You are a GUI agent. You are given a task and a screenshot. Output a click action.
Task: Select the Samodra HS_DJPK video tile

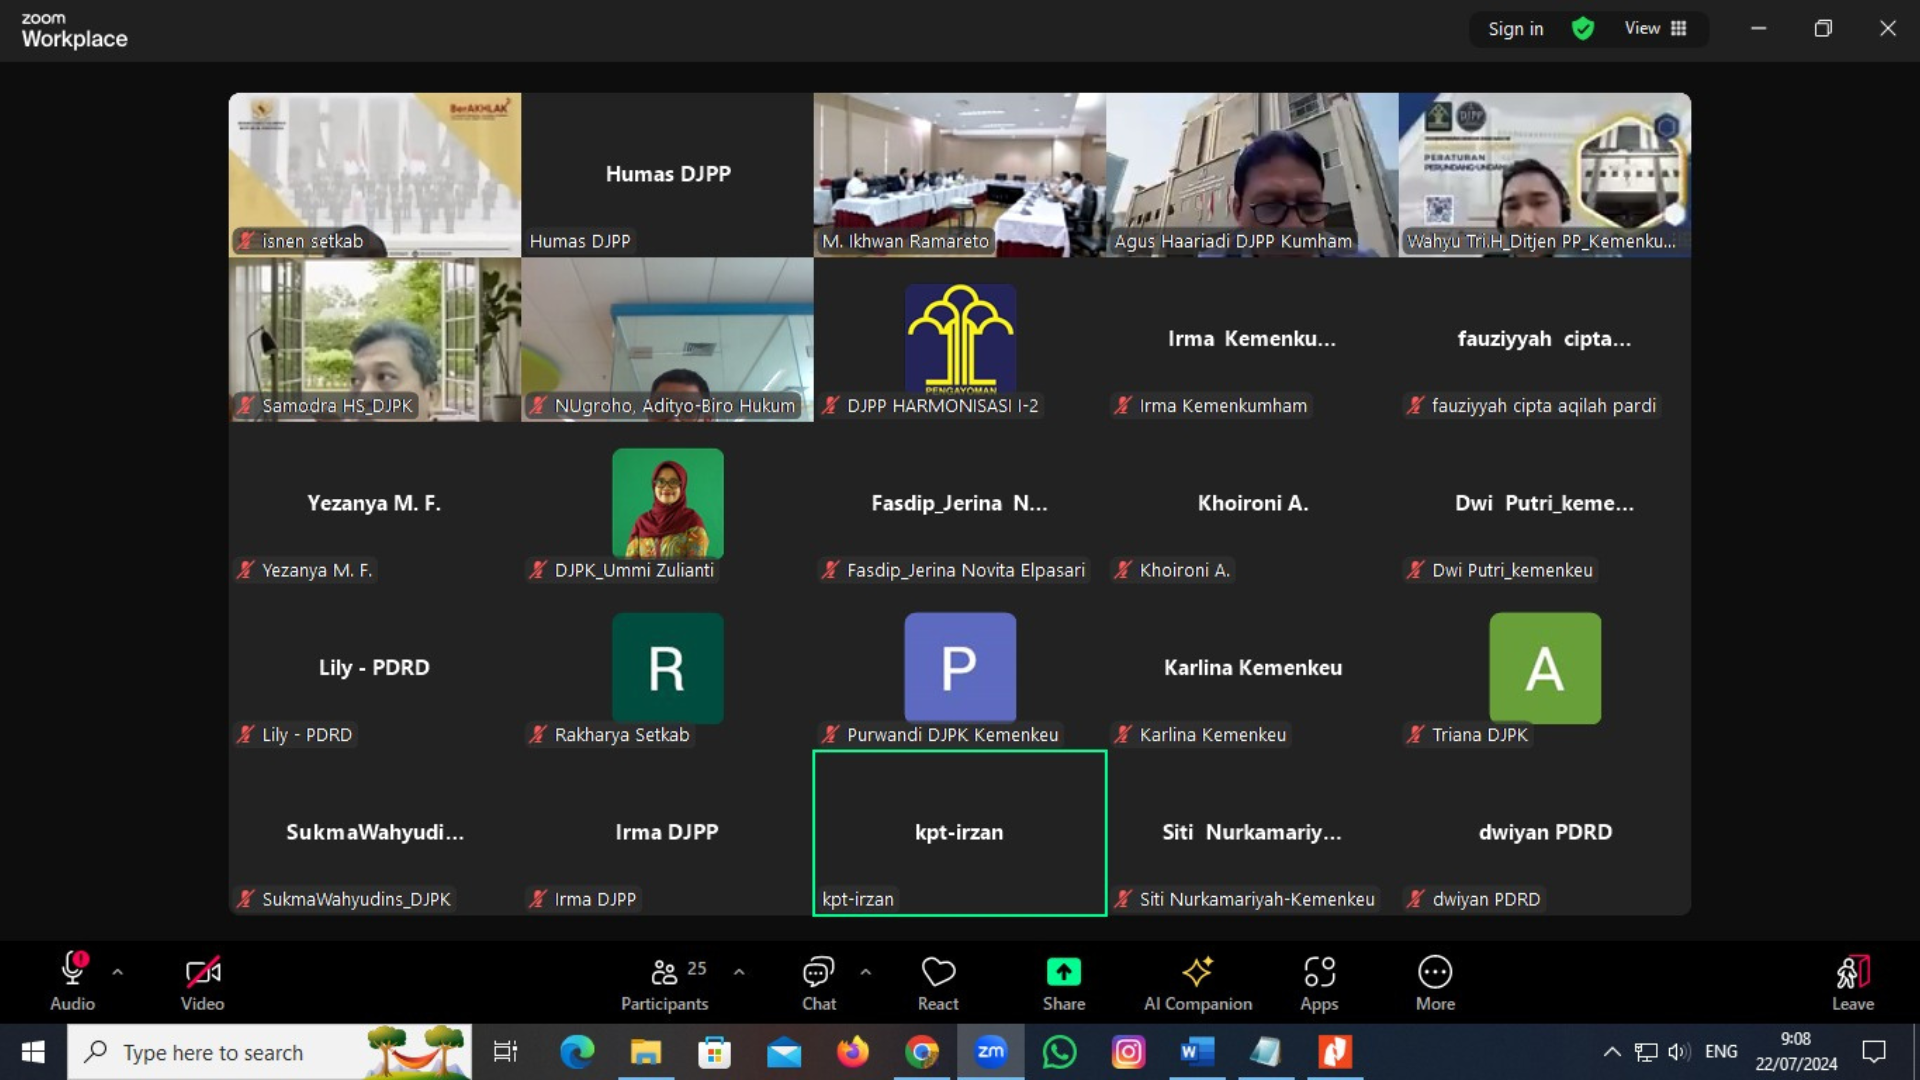pyautogui.click(x=375, y=339)
